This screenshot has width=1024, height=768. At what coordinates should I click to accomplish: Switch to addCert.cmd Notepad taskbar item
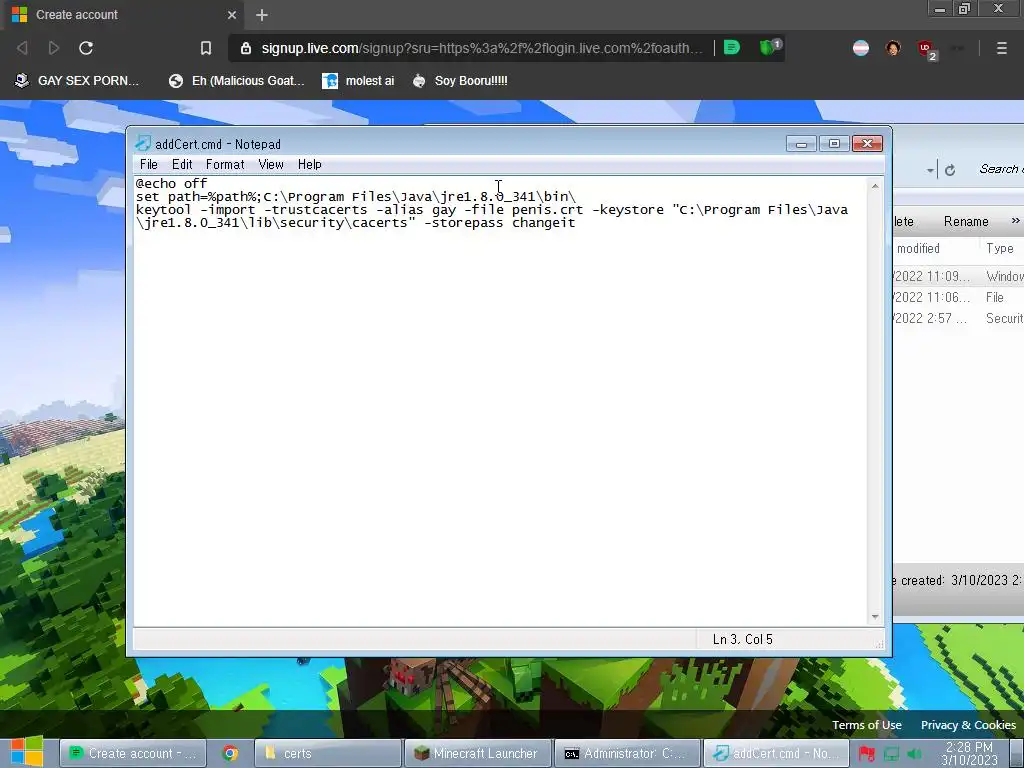point(776,753)
